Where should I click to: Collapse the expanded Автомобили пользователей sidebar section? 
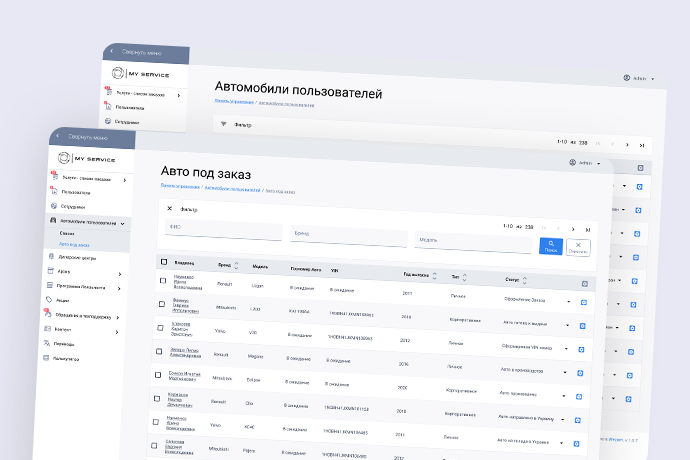click(122, 222)
